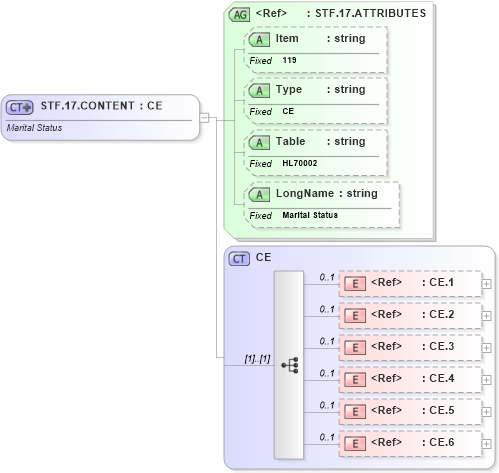Image resolution: width=499 pixels, height=473 pixels.
Task: Click the 0..1 cardinality of CE.1
Action: point(327,277)
